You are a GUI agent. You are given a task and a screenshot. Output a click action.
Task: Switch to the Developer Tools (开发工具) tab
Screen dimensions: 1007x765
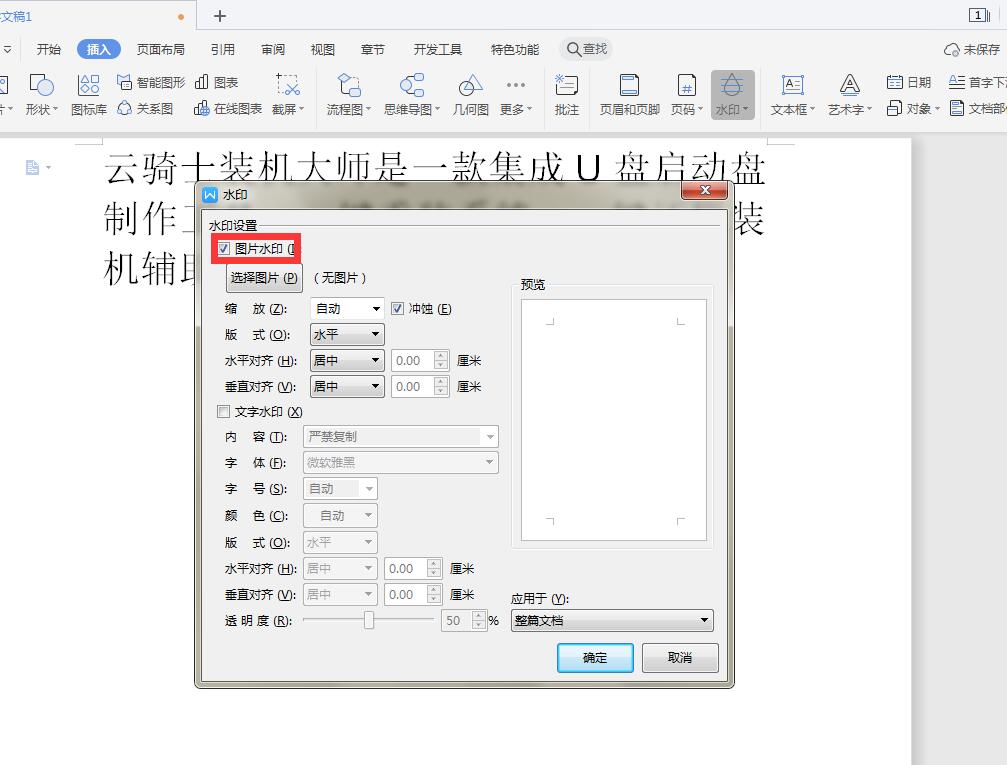pos(437,49)
